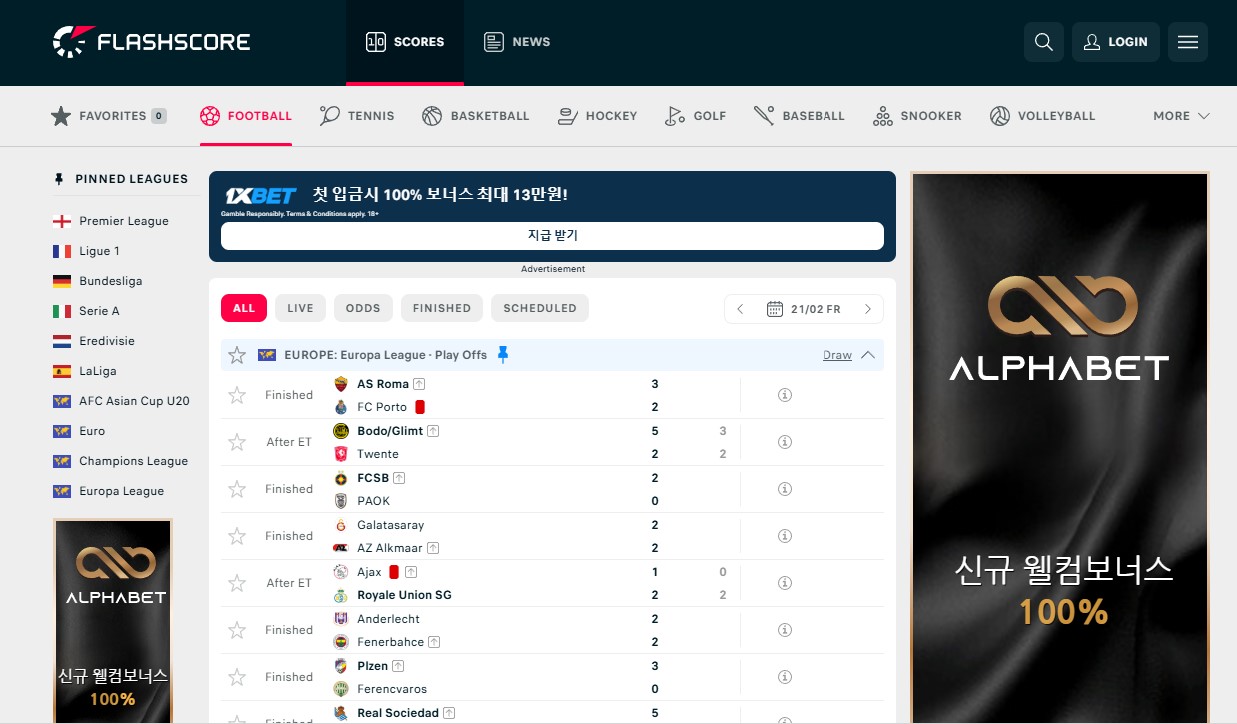Open the Draw link

click(x=837, y=355)
